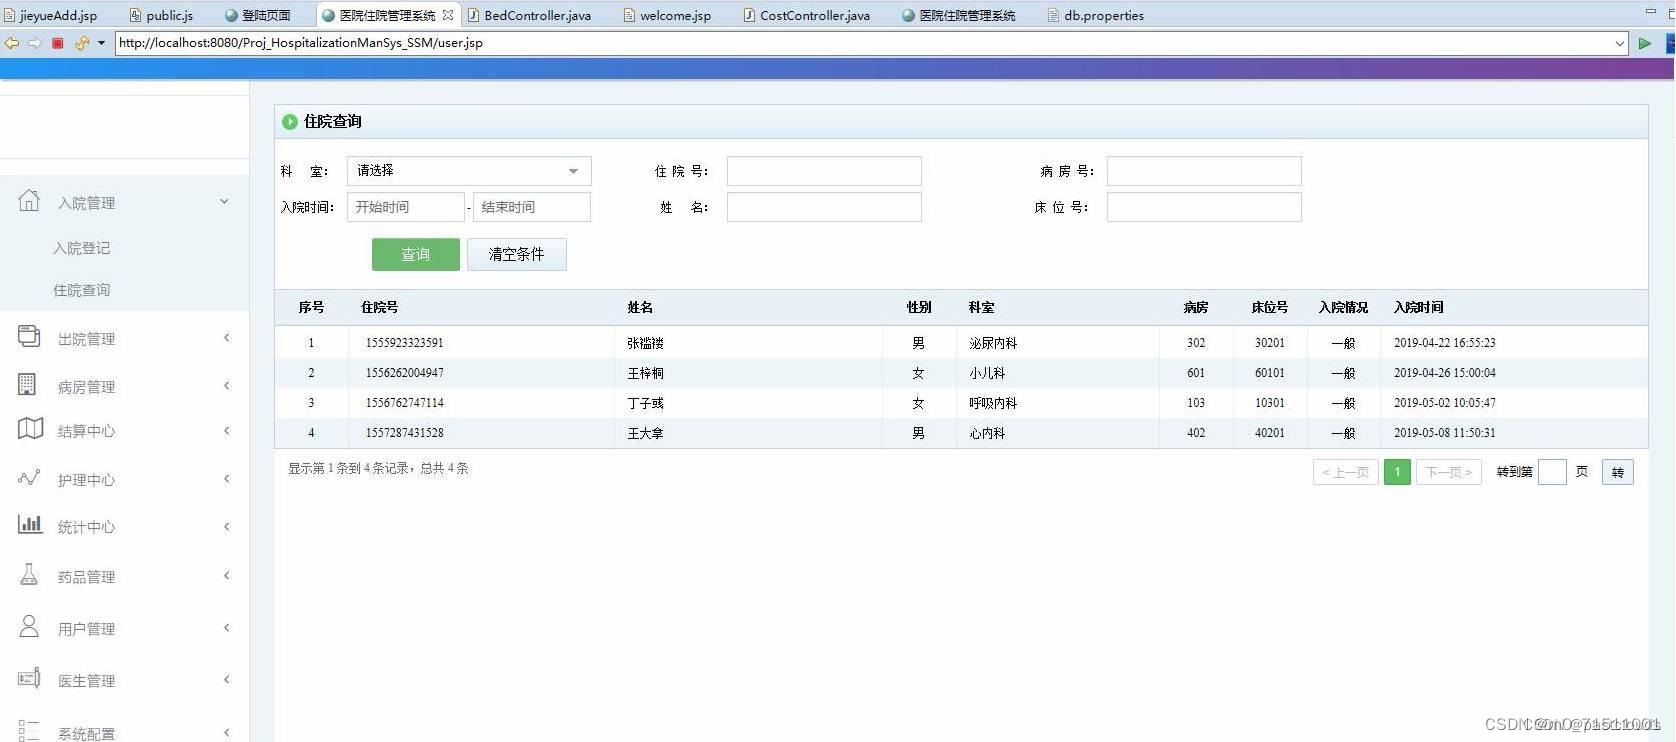Collapse the 入院管理 menu chevron
Image resolution: width=1676 pixels, height=742 pixels.
[224, 201]
